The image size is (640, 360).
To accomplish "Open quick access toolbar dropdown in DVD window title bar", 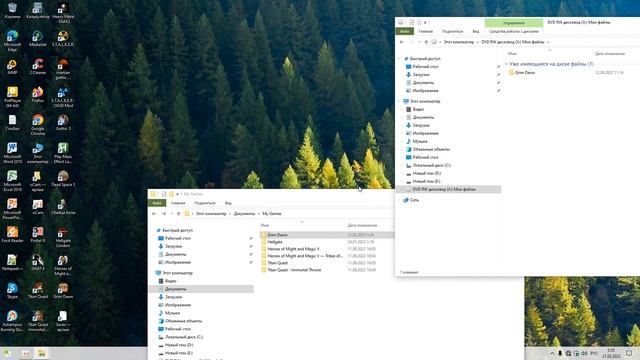I will [x=425, y=22].
